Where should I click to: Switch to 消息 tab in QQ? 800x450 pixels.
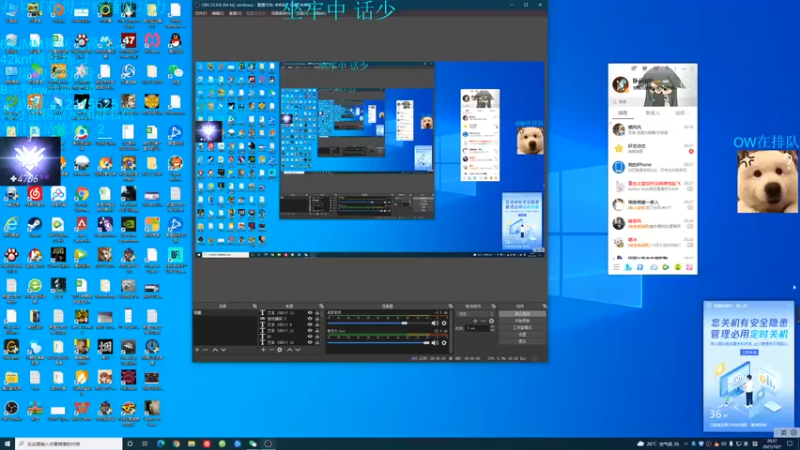622,113
